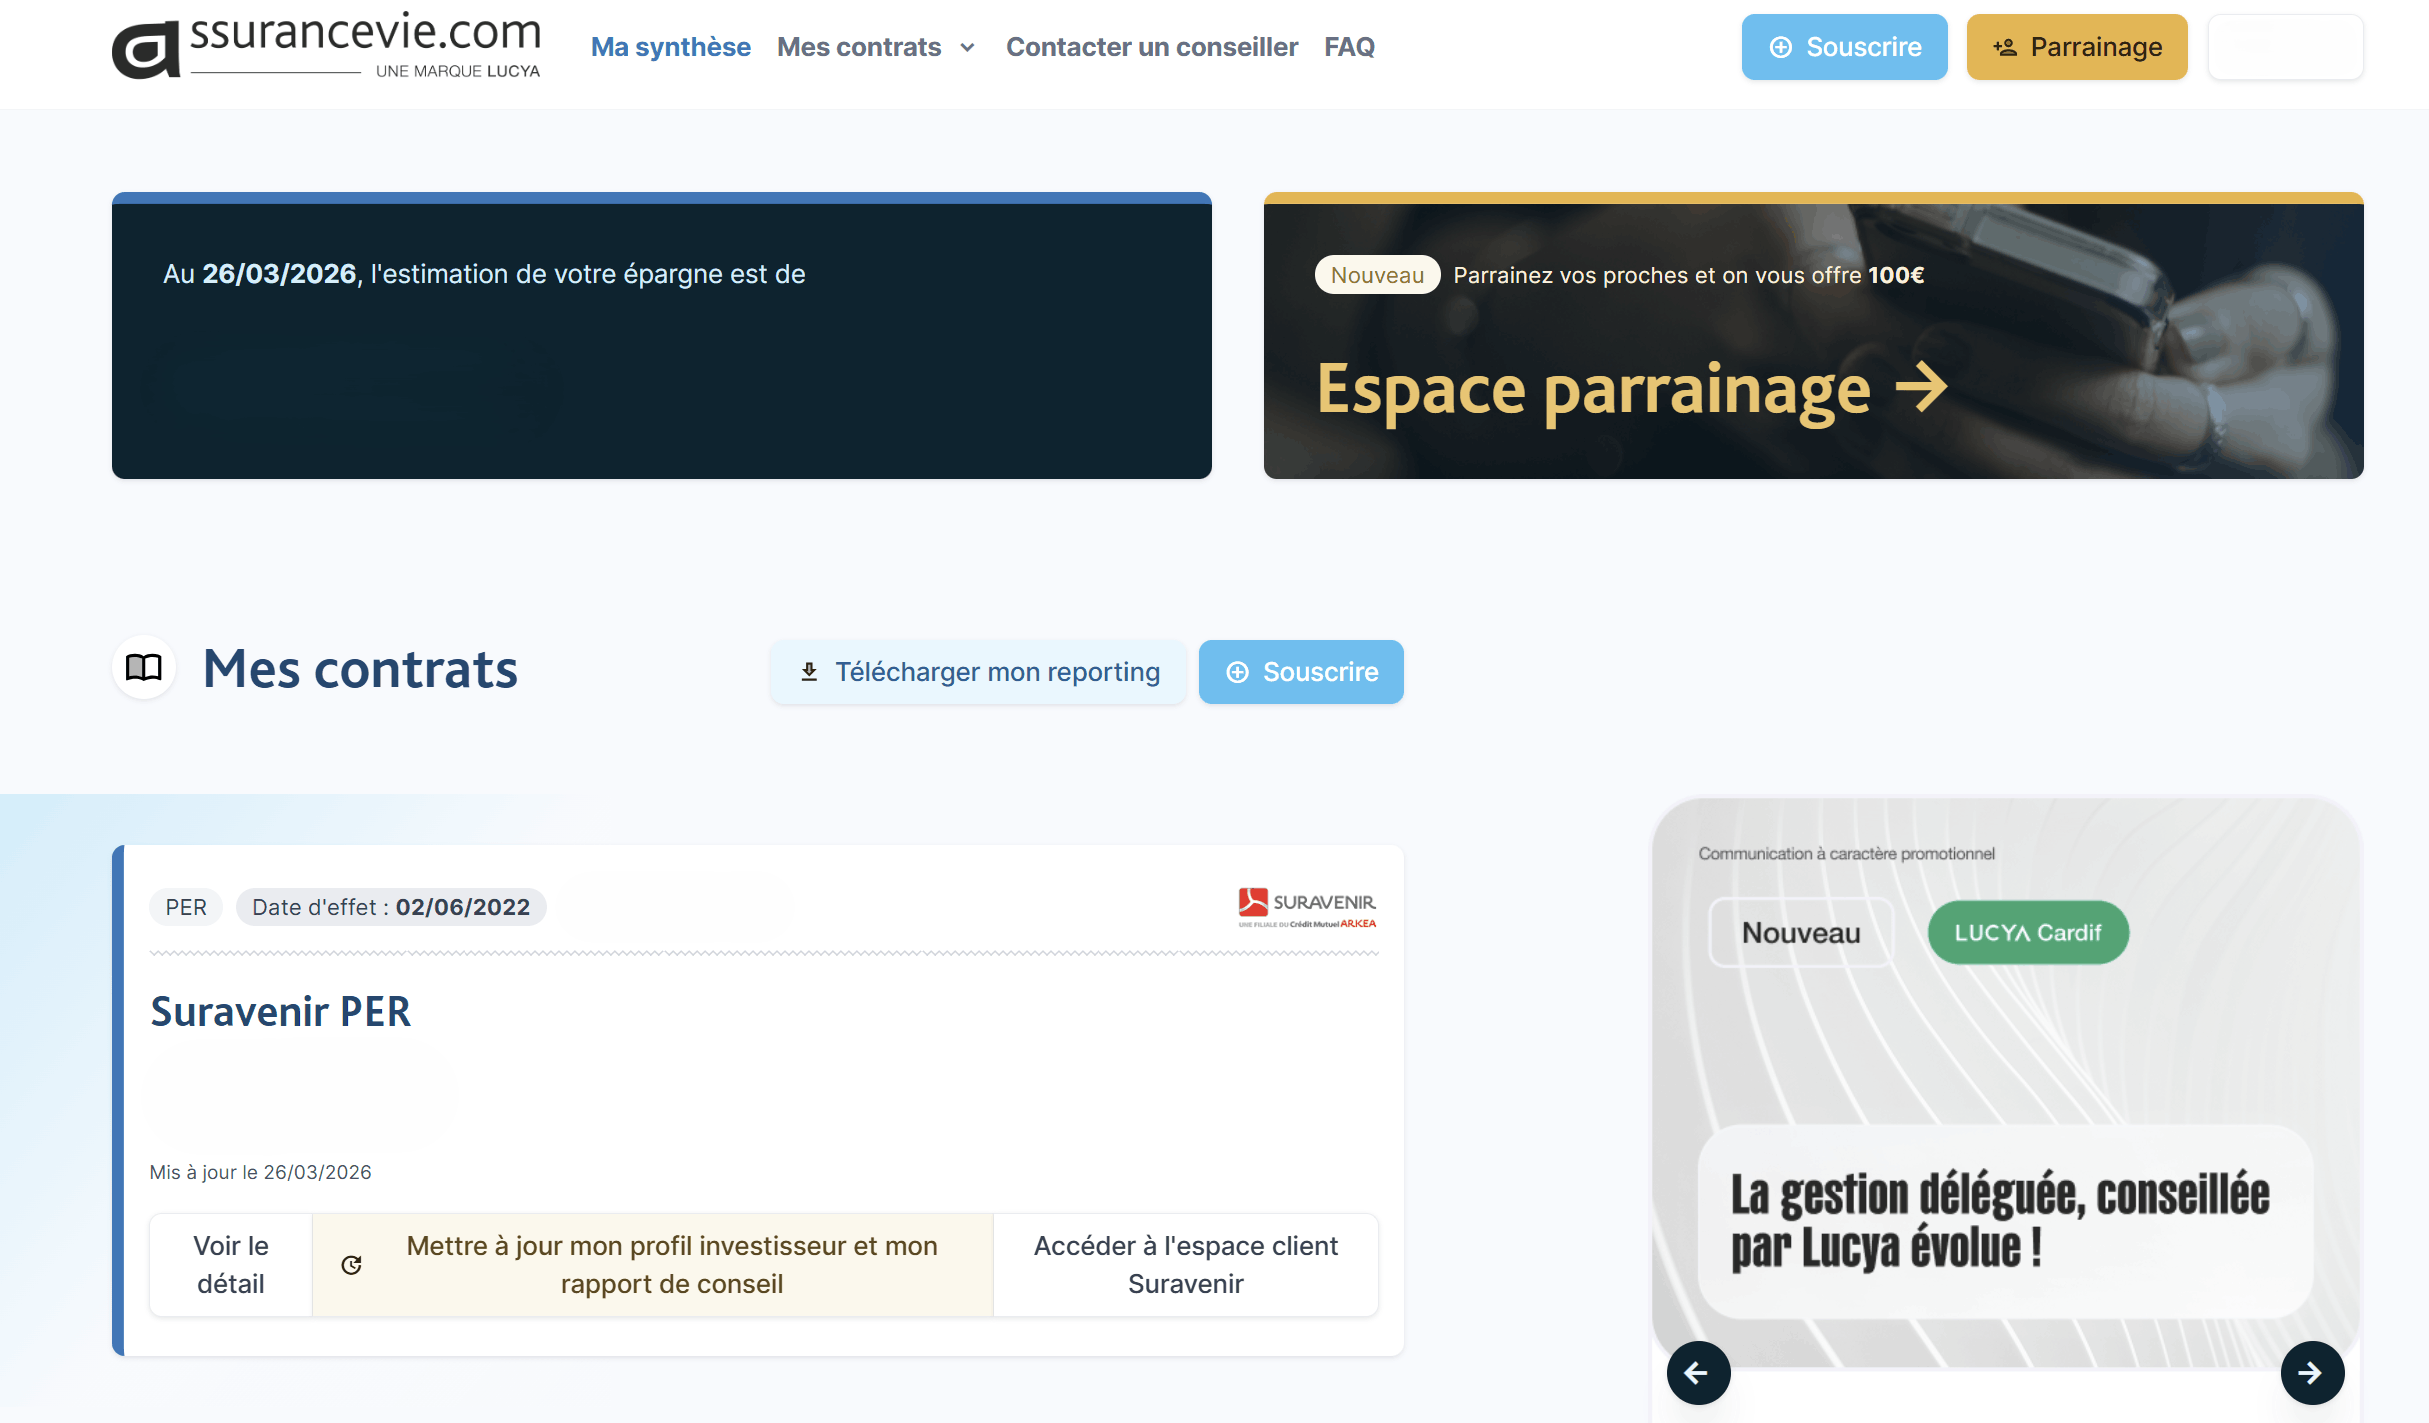Screen dimensions: 2429x1423
Task: Advance the promo carousel with the right arrow
Action: 2312,1373
